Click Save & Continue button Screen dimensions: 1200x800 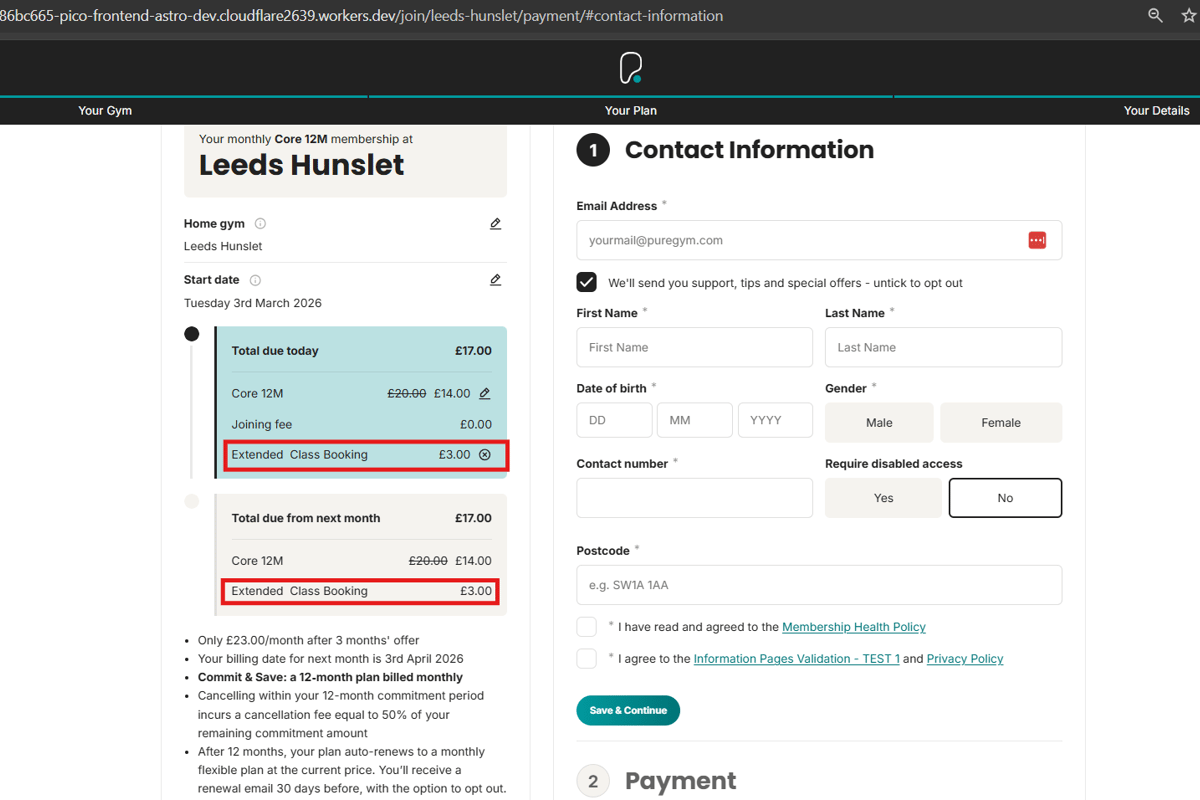pyautogui.click(x=628, y=710)
